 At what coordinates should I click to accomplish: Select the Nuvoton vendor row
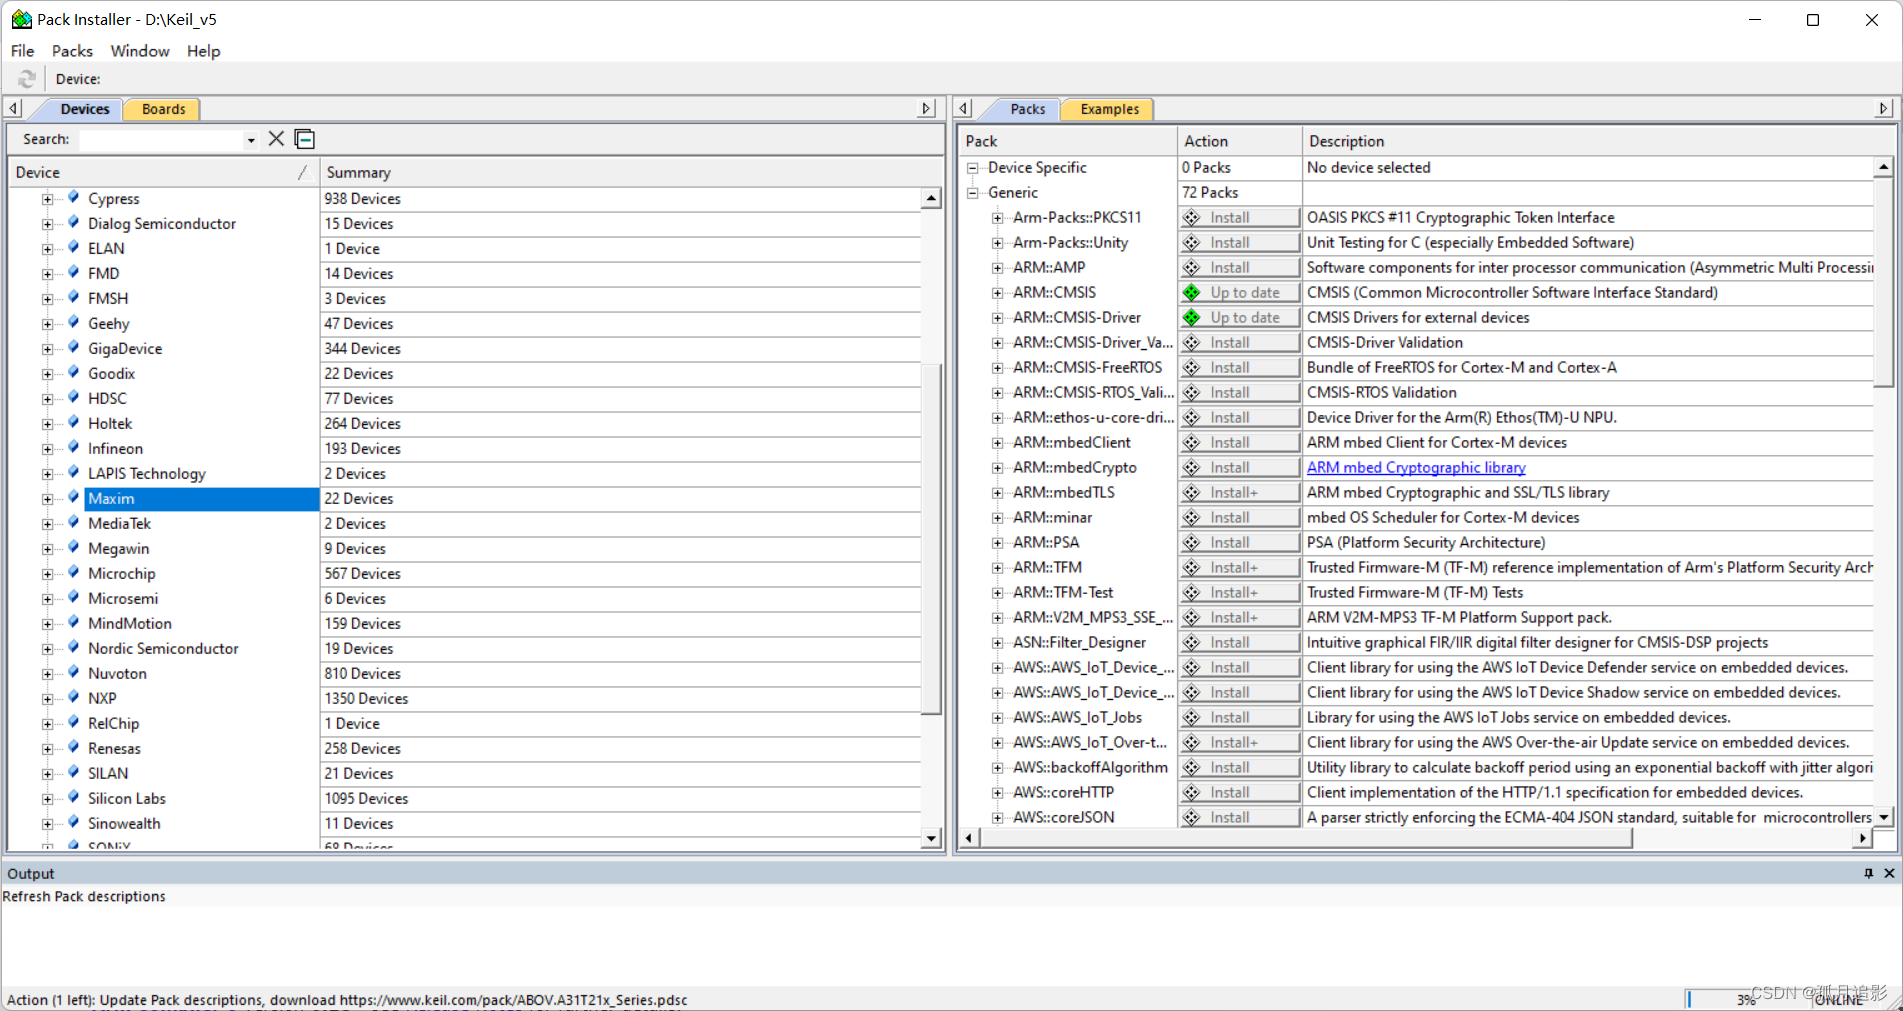tap(117, 673)
